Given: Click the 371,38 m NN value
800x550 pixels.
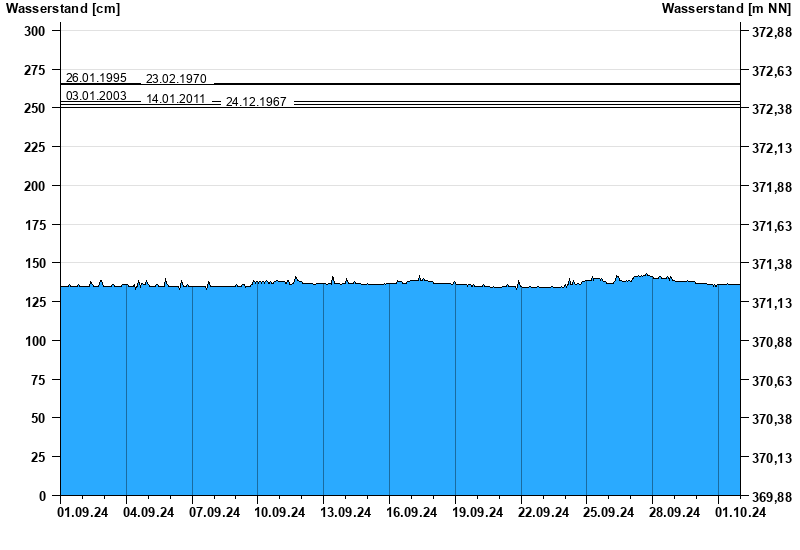Looking at the screenshot, I should click(772, 264).
